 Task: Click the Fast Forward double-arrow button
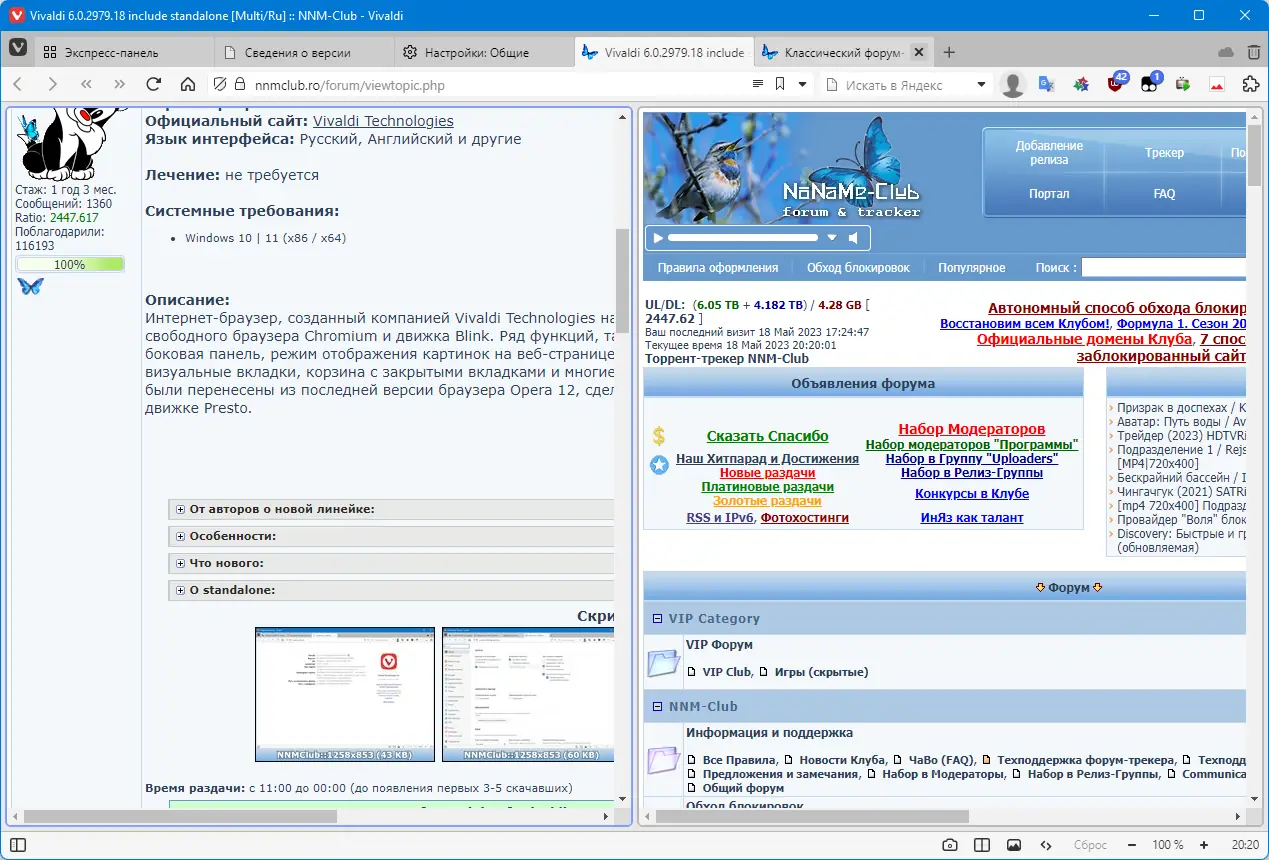[x=120, y=85]
